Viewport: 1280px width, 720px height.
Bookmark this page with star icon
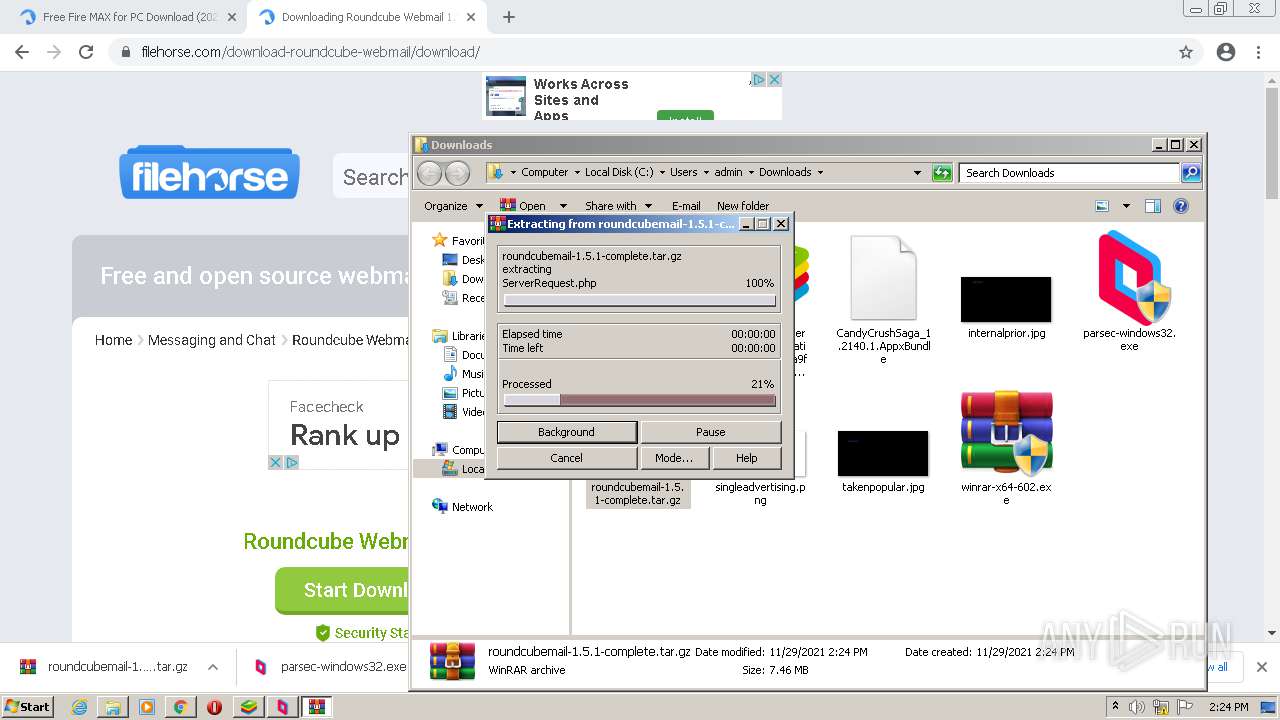[x=1186, y=52]
